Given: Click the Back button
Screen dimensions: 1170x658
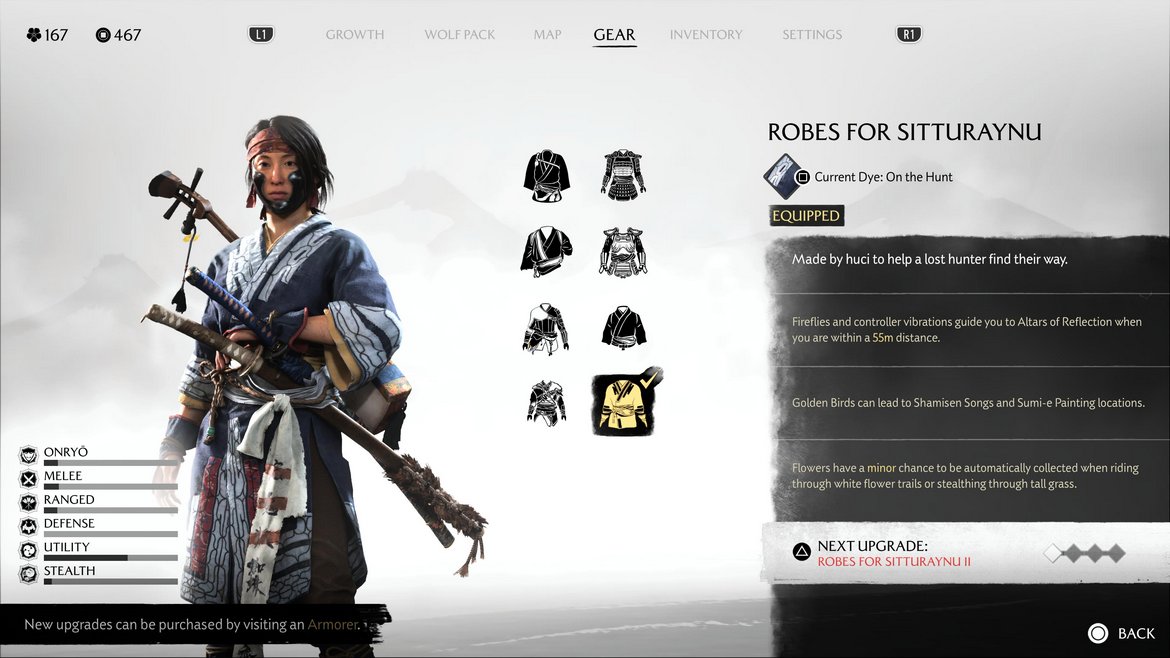Looking at the screenshot, I should [1121, 633].
